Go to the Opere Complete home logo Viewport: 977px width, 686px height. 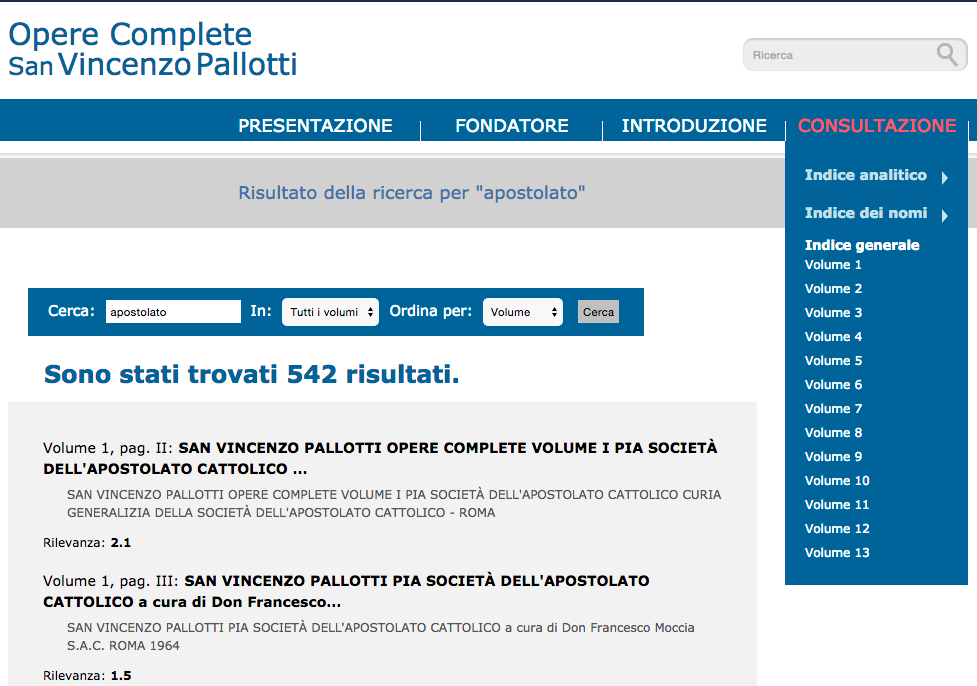tap(153, 49)
